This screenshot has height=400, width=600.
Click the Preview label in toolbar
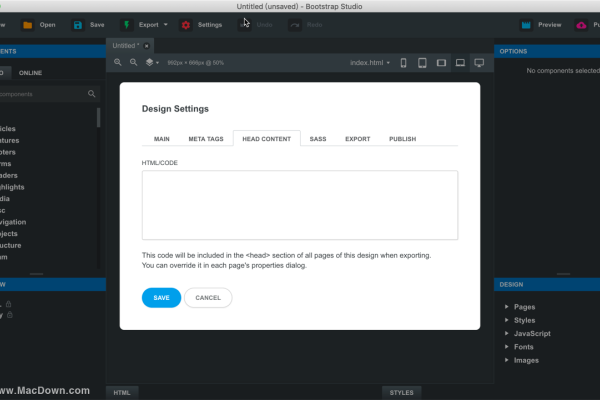pyautogui.click(x=549, y=25)
